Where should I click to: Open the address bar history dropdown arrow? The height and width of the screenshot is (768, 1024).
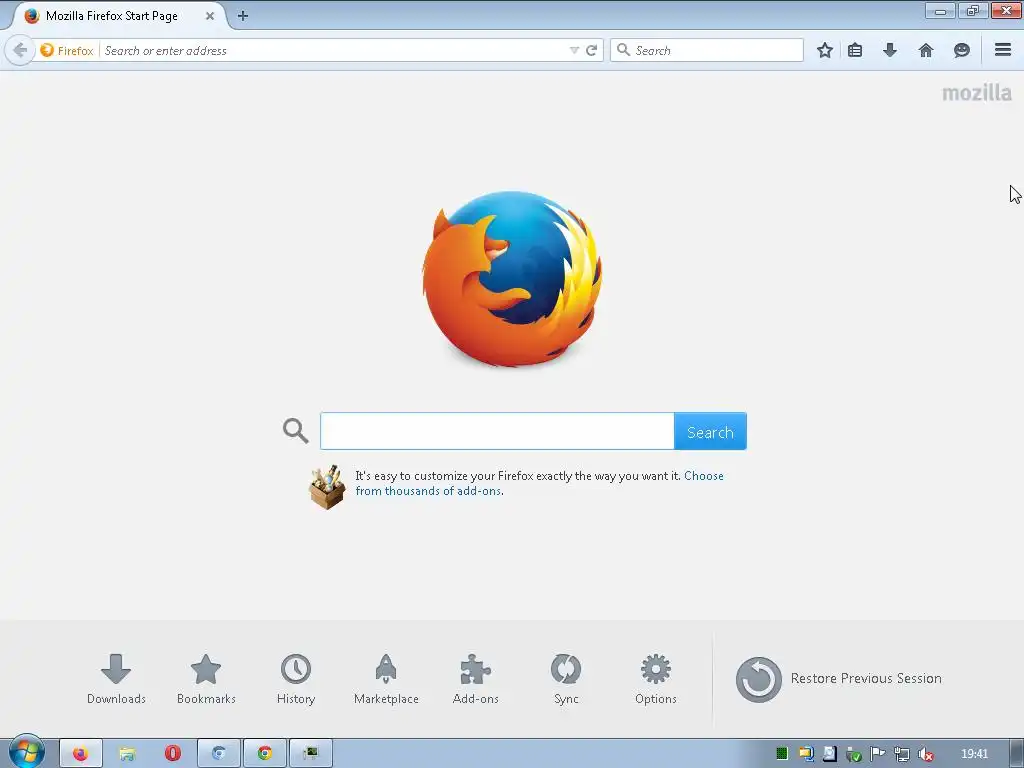[574, 50]
